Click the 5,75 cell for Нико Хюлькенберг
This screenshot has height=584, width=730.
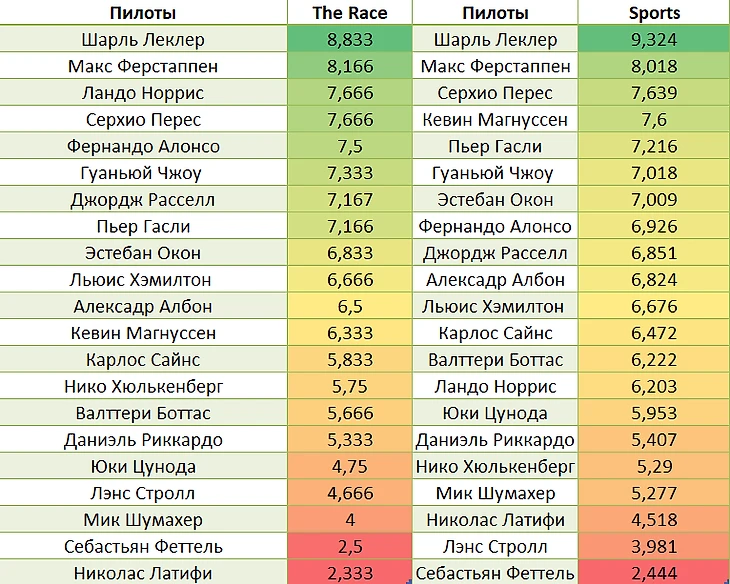[349, 386]
